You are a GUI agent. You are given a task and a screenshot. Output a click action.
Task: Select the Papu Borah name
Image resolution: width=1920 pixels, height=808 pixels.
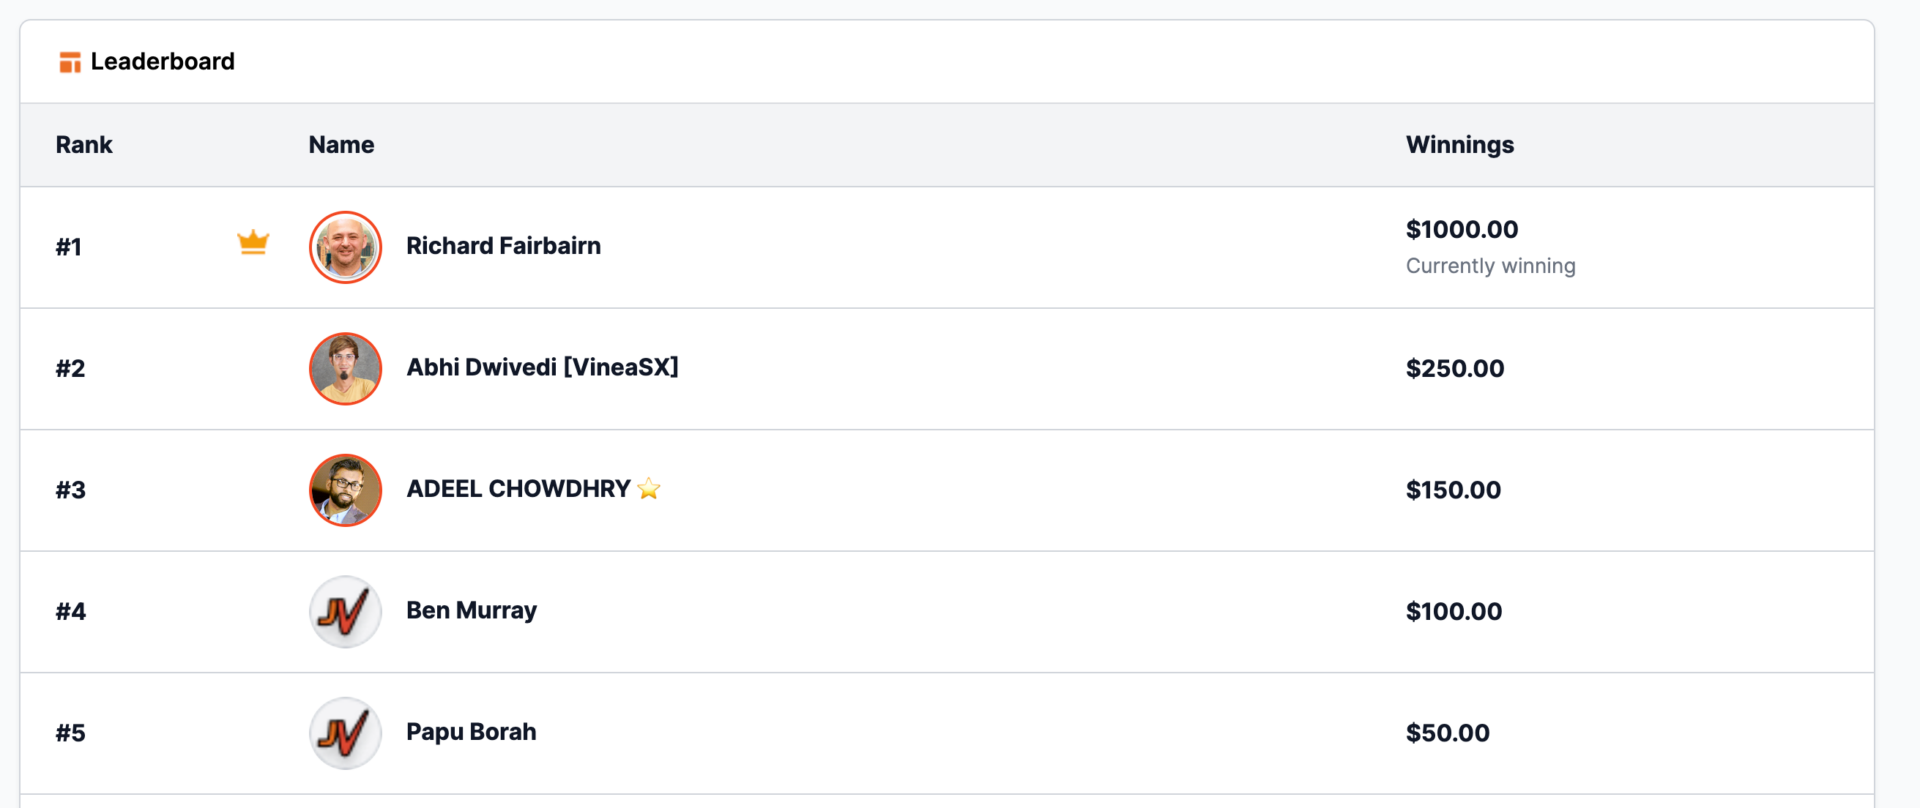click(x=471, y=732)
